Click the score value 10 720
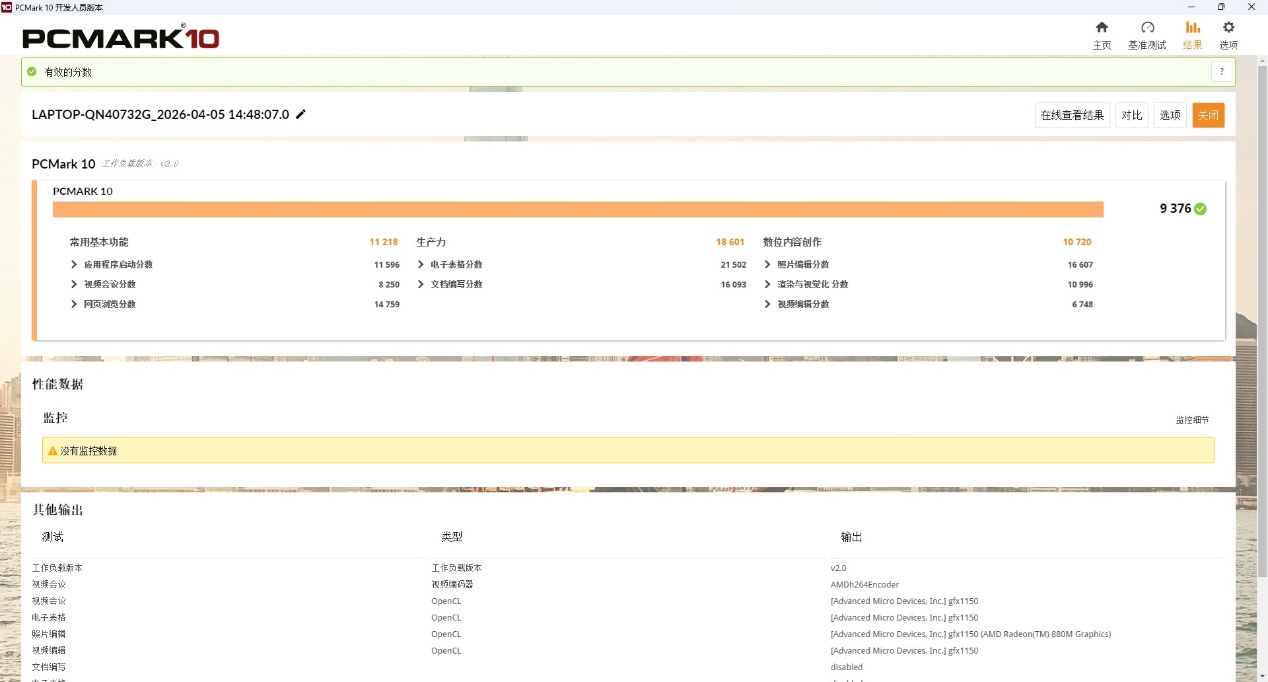This screenshot has width=1268, height=682. (1077, 242)
